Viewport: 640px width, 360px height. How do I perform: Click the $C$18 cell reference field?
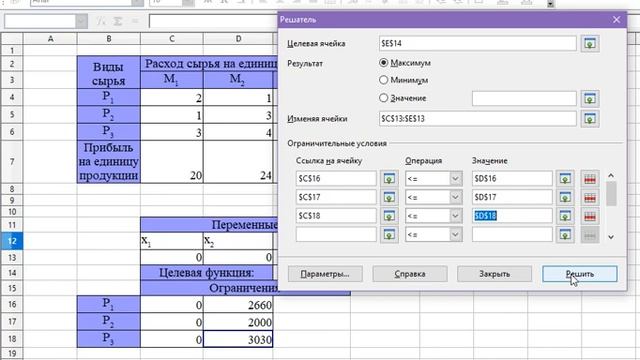[336, 216]
